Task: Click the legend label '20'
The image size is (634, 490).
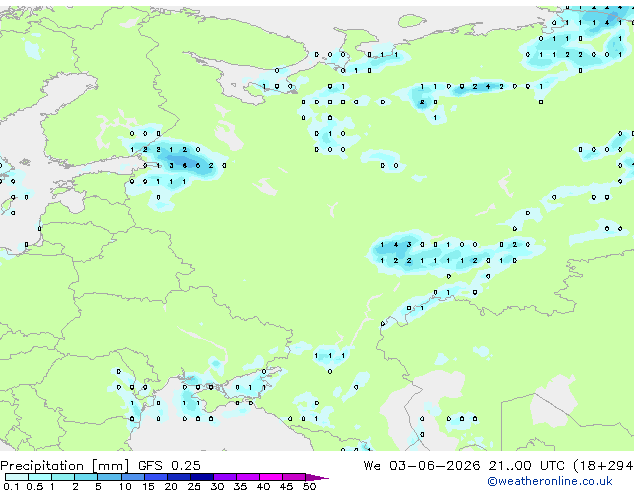Action: 171,486
